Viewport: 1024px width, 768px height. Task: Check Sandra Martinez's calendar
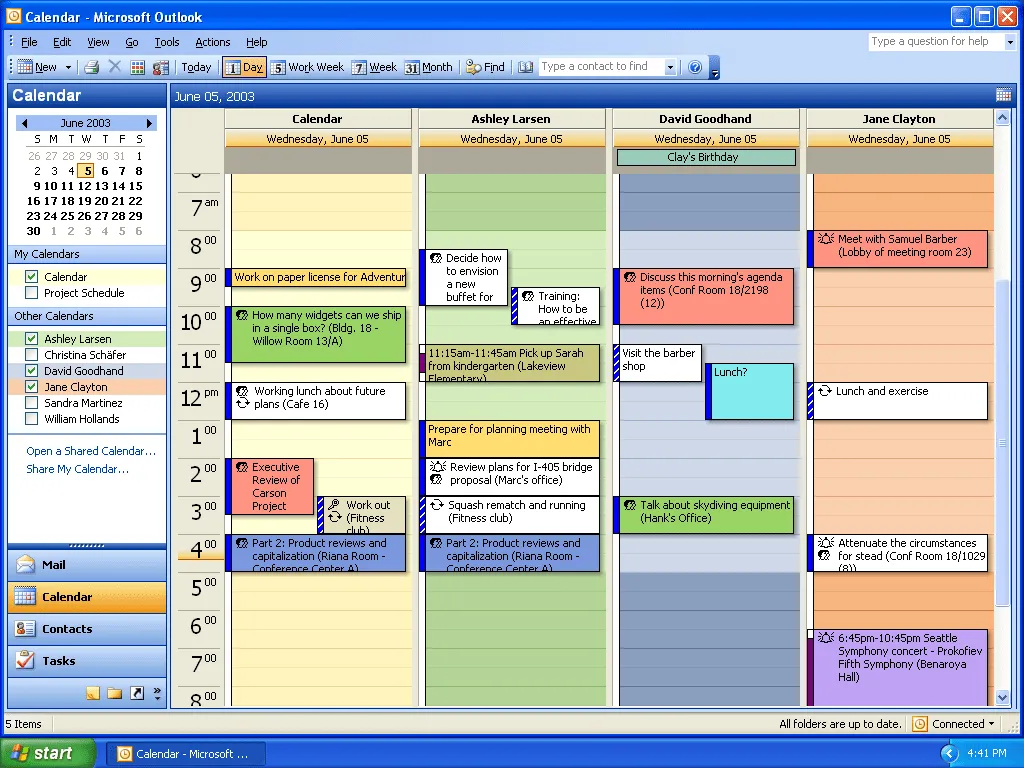tap(31, 402)
